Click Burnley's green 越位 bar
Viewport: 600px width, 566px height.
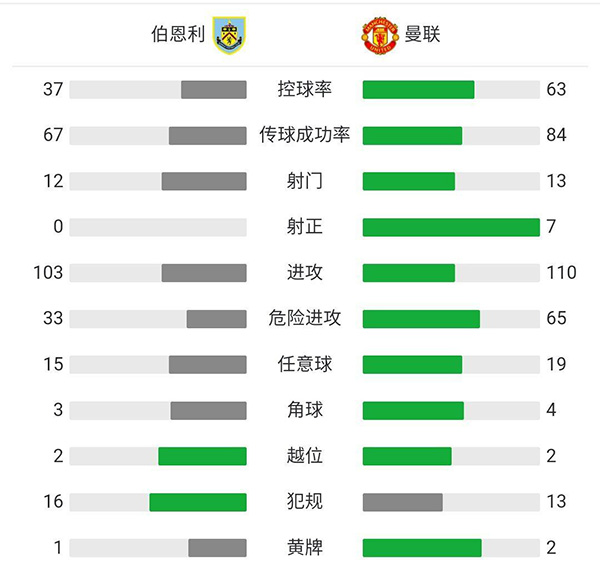(202, 456)
